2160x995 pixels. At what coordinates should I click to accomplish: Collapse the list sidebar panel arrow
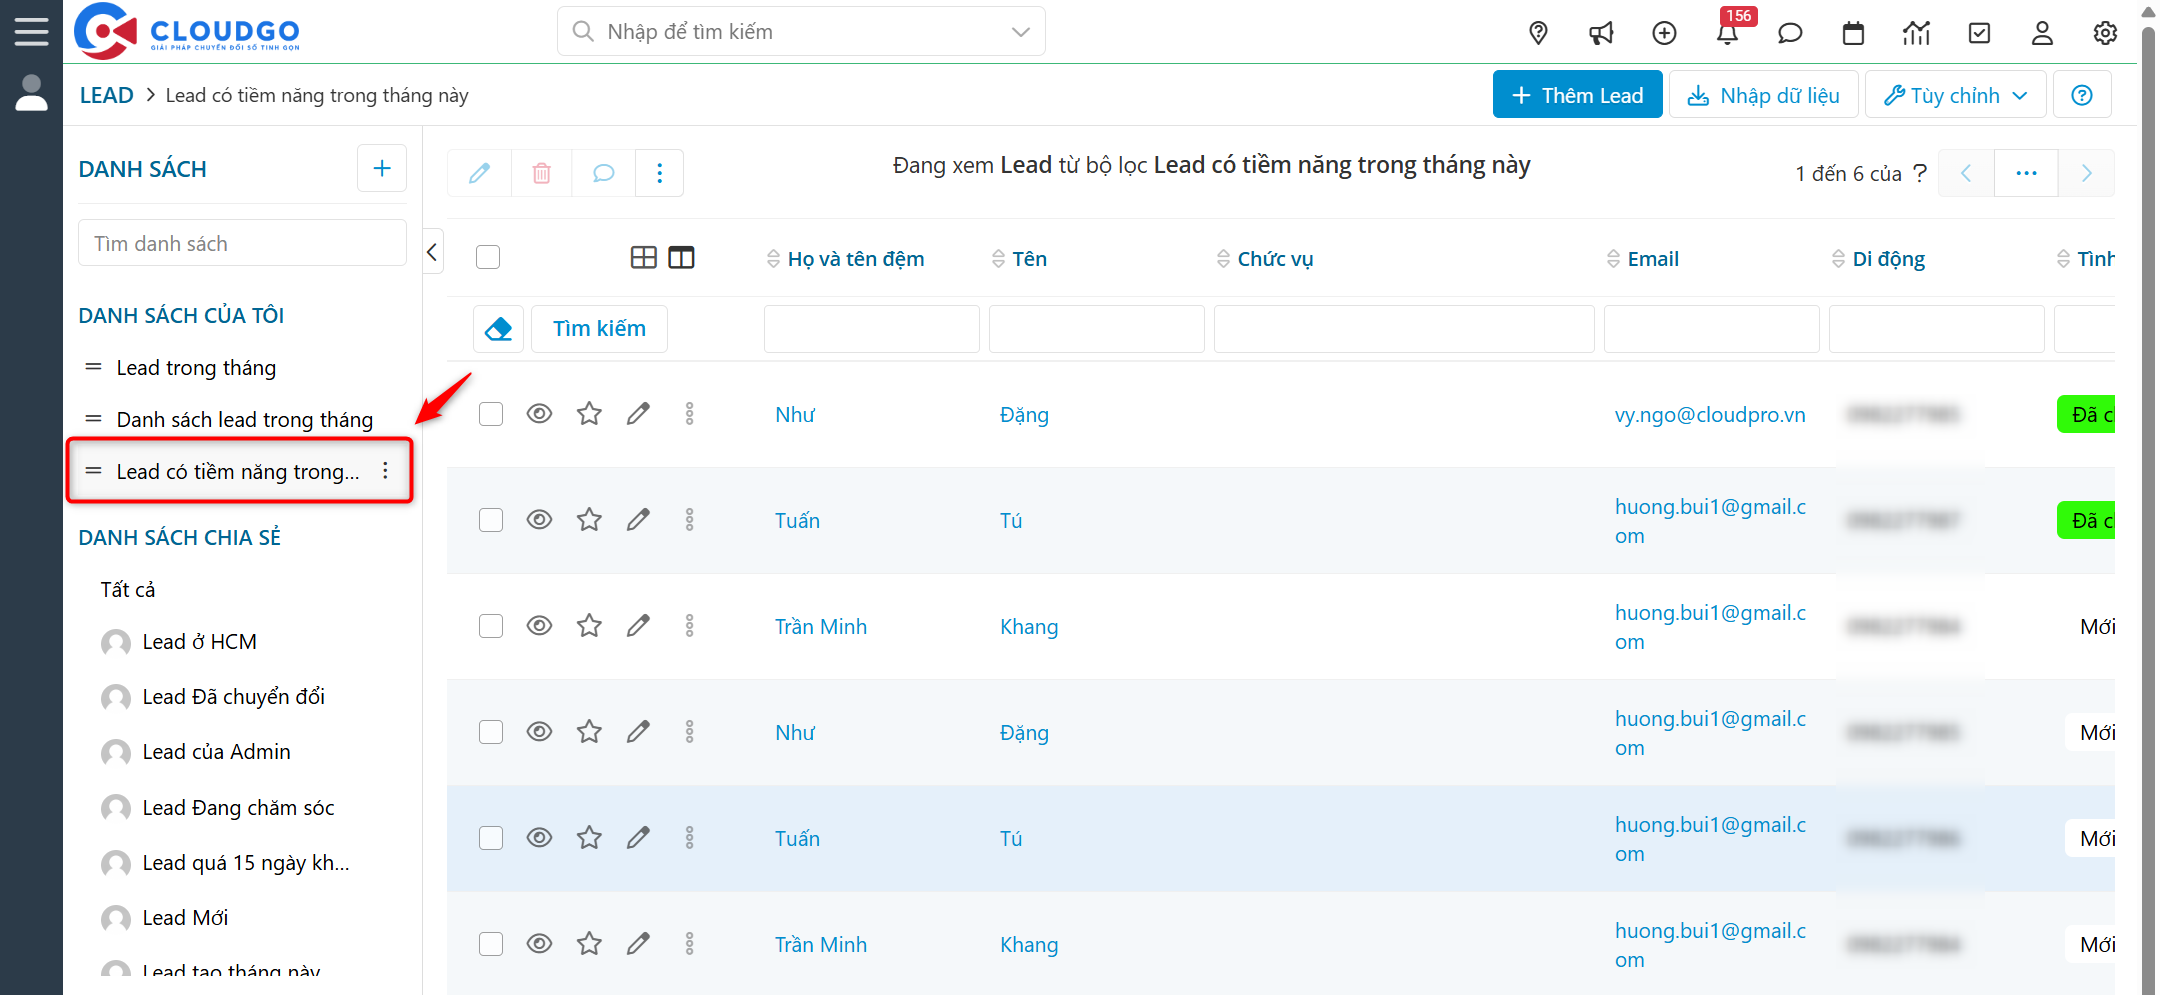point(432,252)
